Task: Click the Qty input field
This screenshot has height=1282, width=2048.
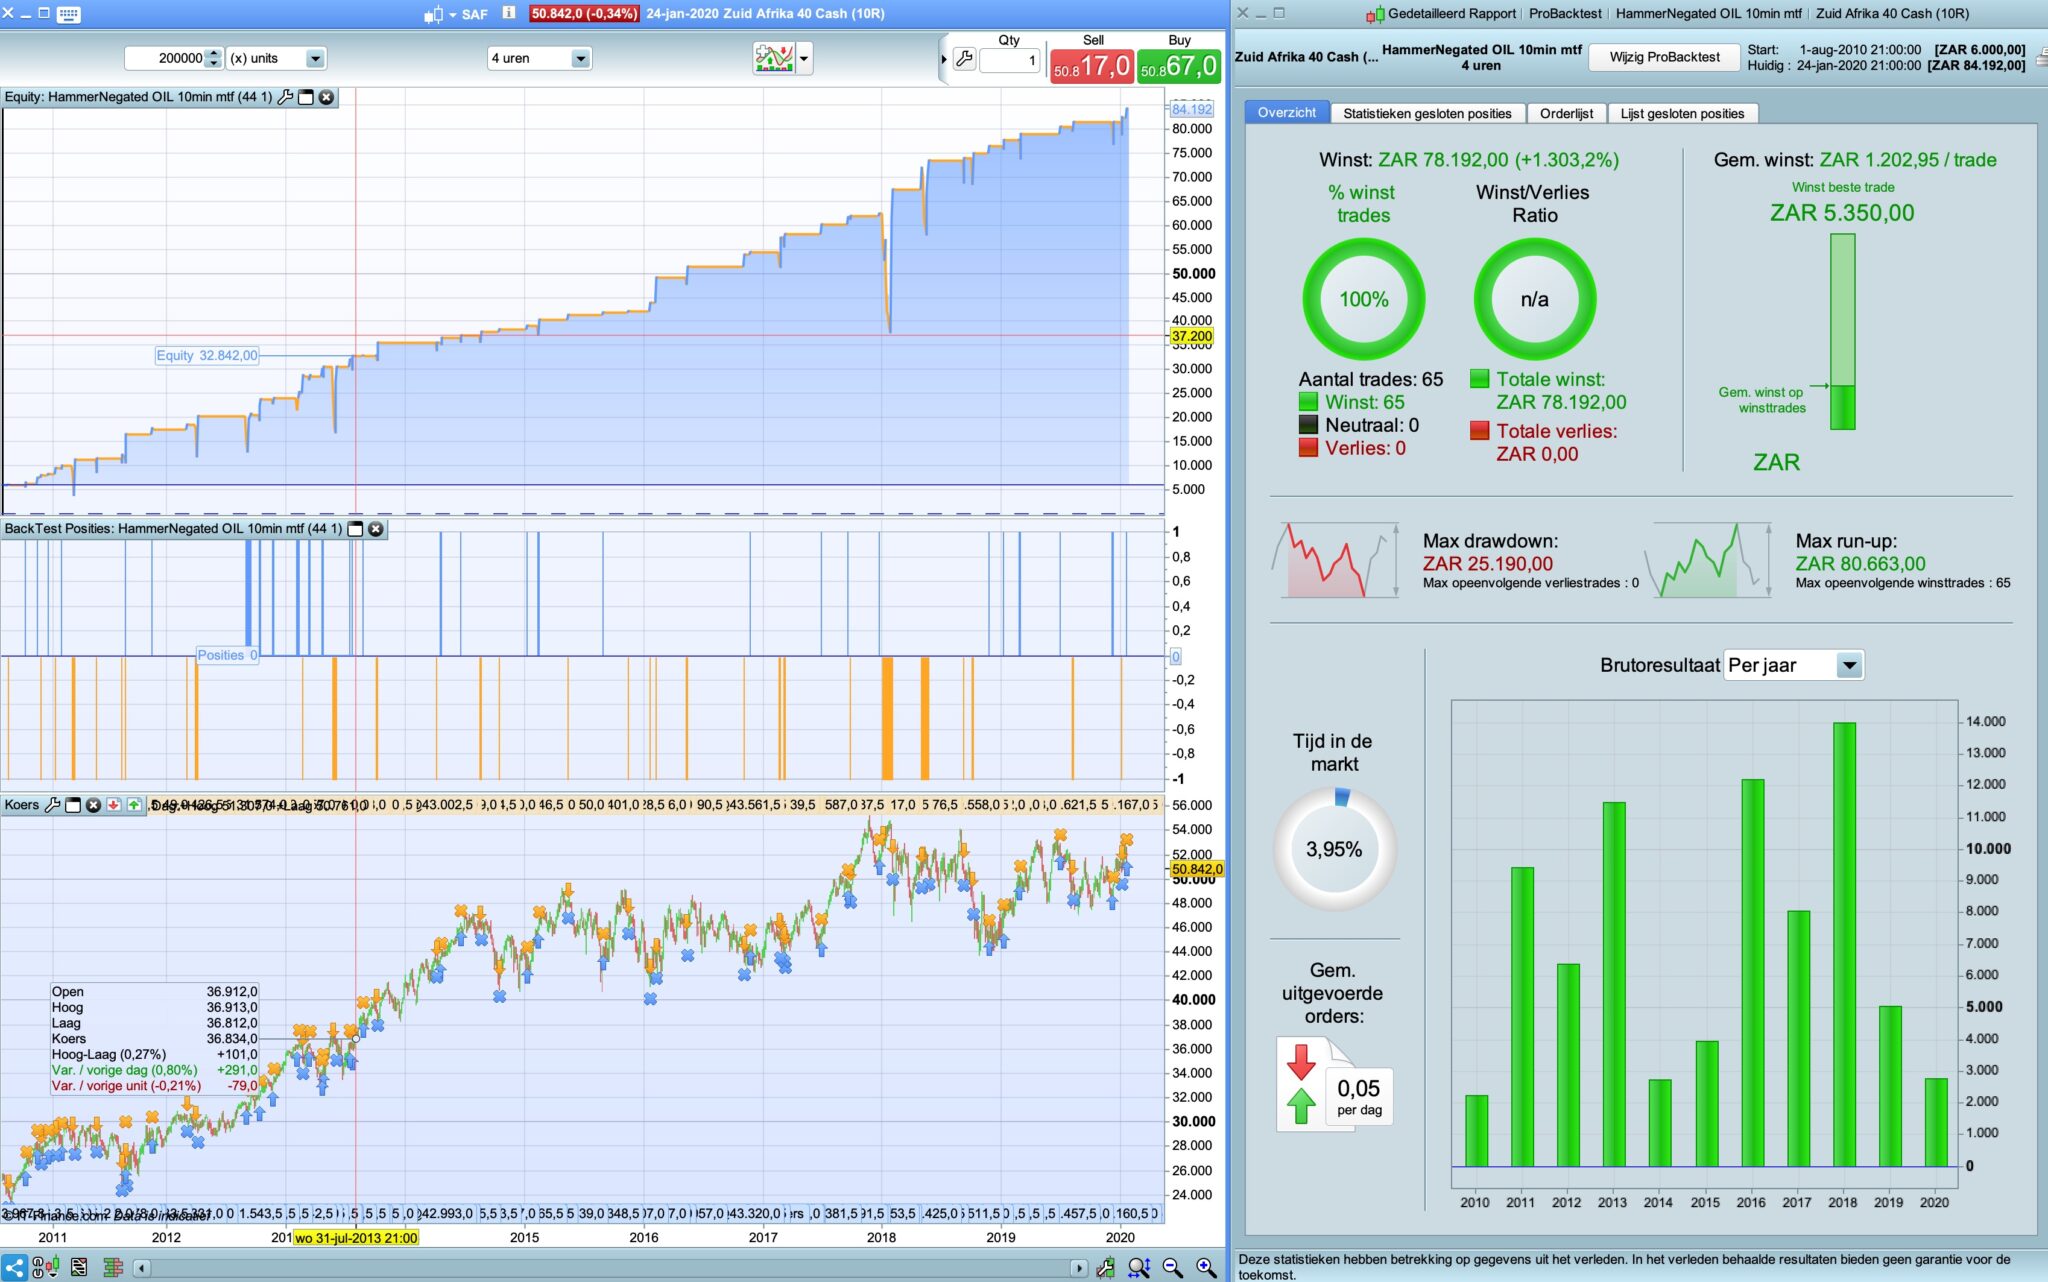Action: point(1010,60)
